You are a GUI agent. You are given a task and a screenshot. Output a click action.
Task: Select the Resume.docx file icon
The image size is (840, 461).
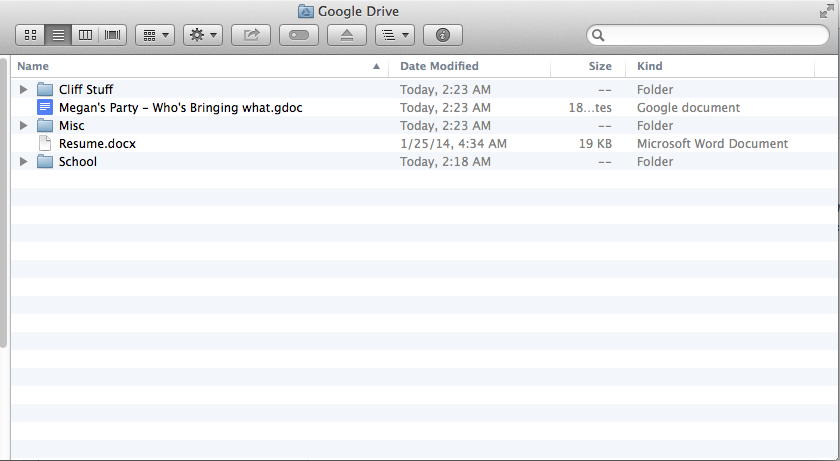click(x=45, y=143)
